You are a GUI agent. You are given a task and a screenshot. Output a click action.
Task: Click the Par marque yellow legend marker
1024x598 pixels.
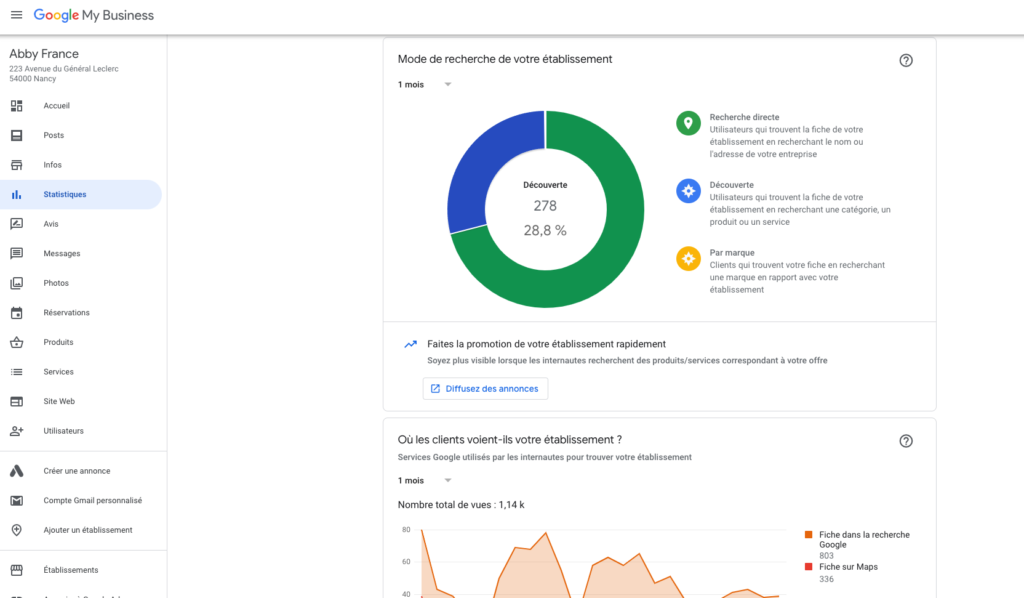tap(688, 258)
